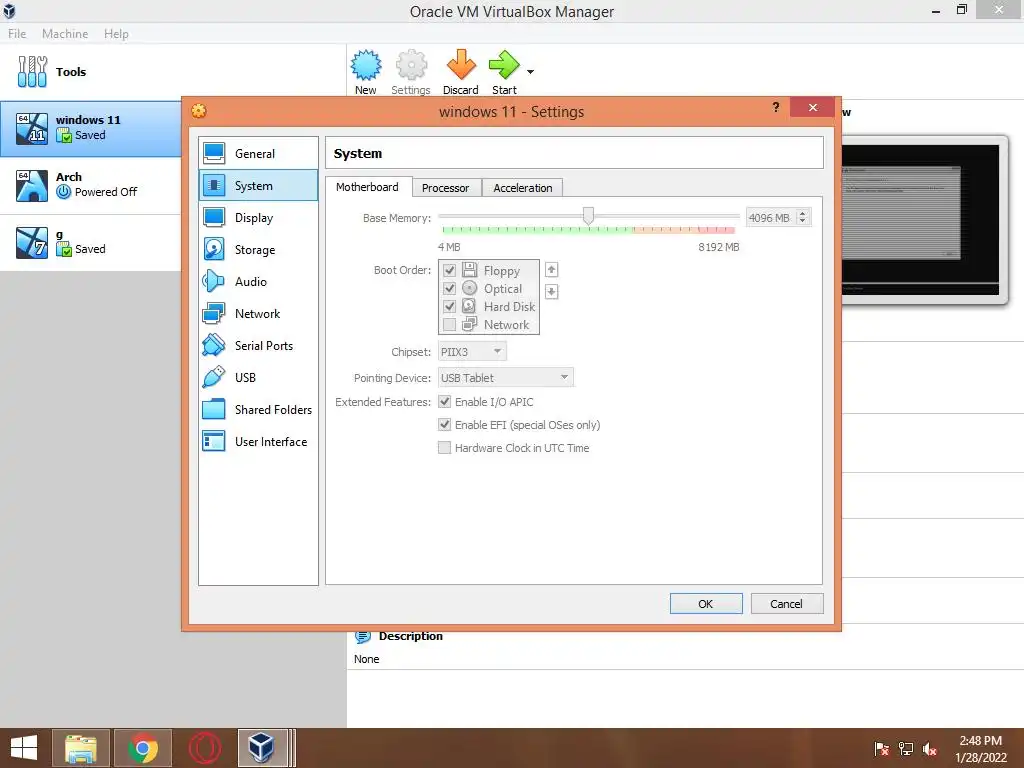Open the General settings category
The height and width of the screenshot is (768, 1024).
[258, 153]
